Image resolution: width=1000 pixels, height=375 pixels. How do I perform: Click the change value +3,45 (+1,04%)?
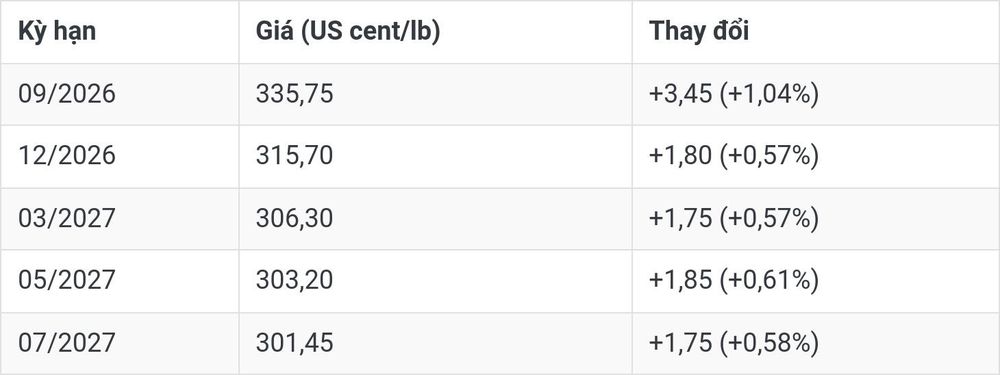coord(733,94)
